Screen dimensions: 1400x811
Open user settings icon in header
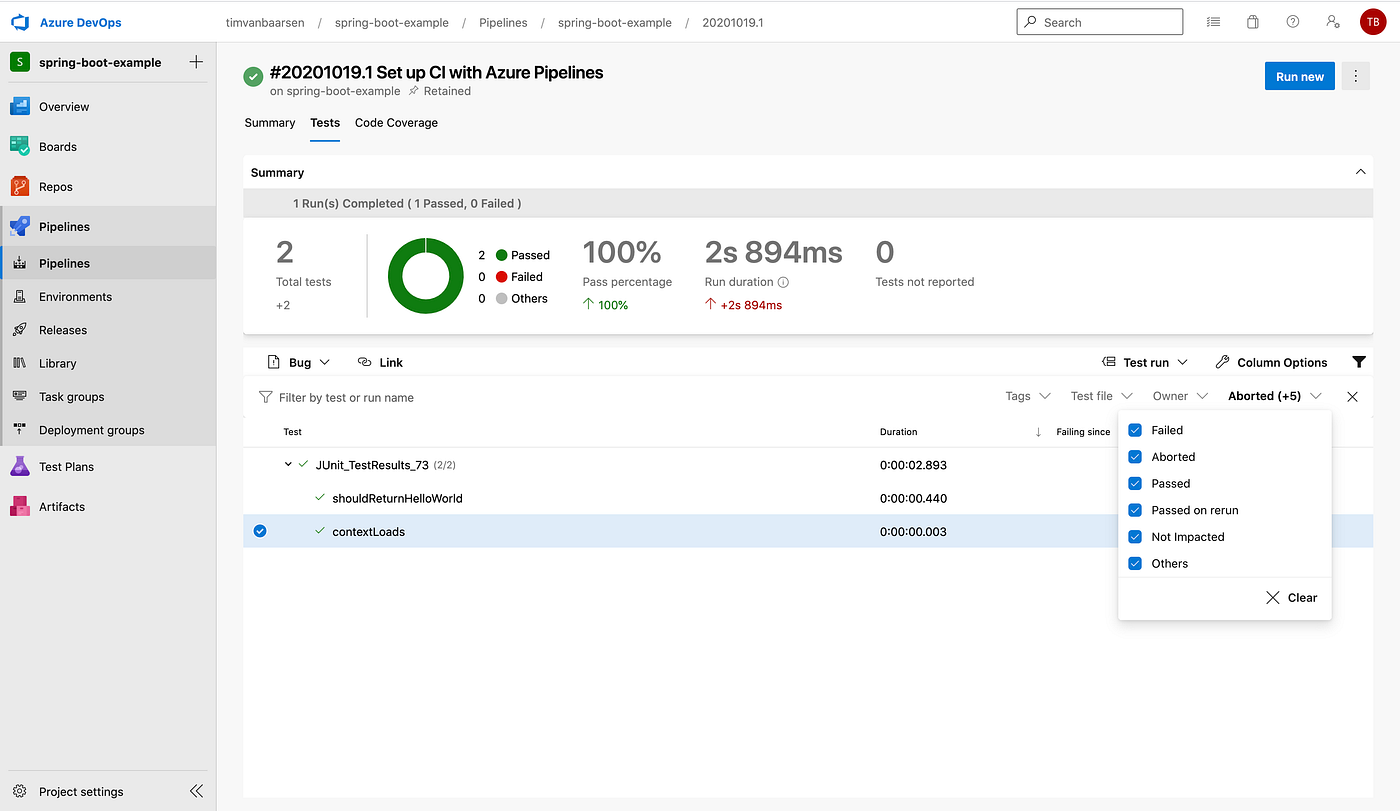[1333, 22]
